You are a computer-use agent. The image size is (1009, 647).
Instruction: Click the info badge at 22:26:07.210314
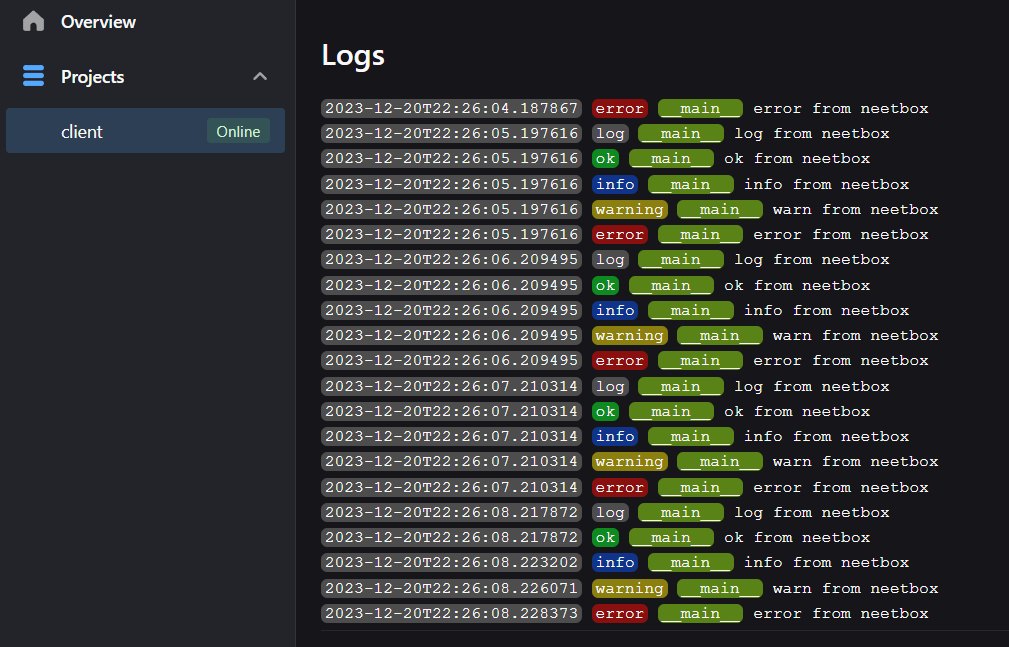click(615, 436)
